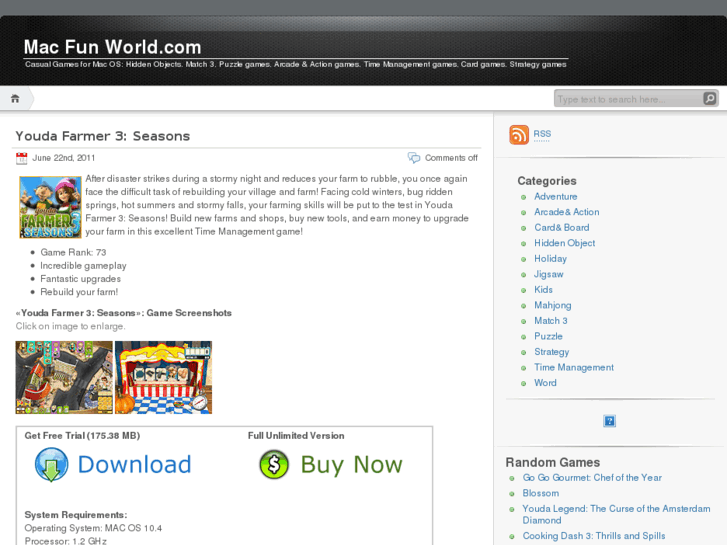Click the search magnifier icon

click(x=709, y=98)
